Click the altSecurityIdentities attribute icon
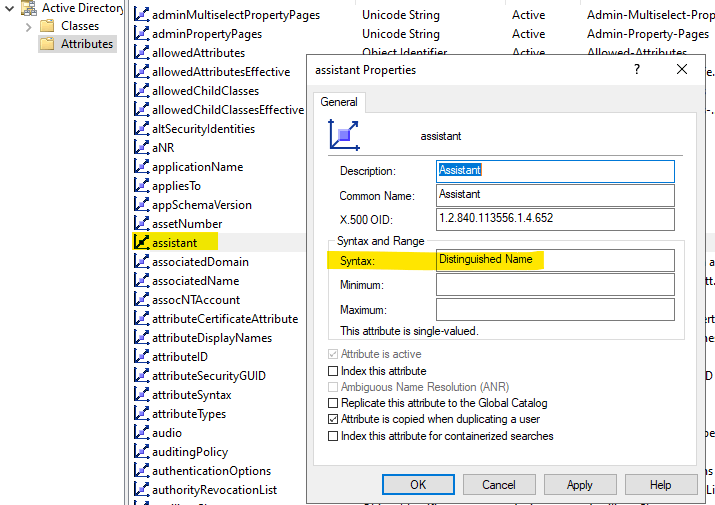This screenshot has width=715, height=505. (141, 129)
